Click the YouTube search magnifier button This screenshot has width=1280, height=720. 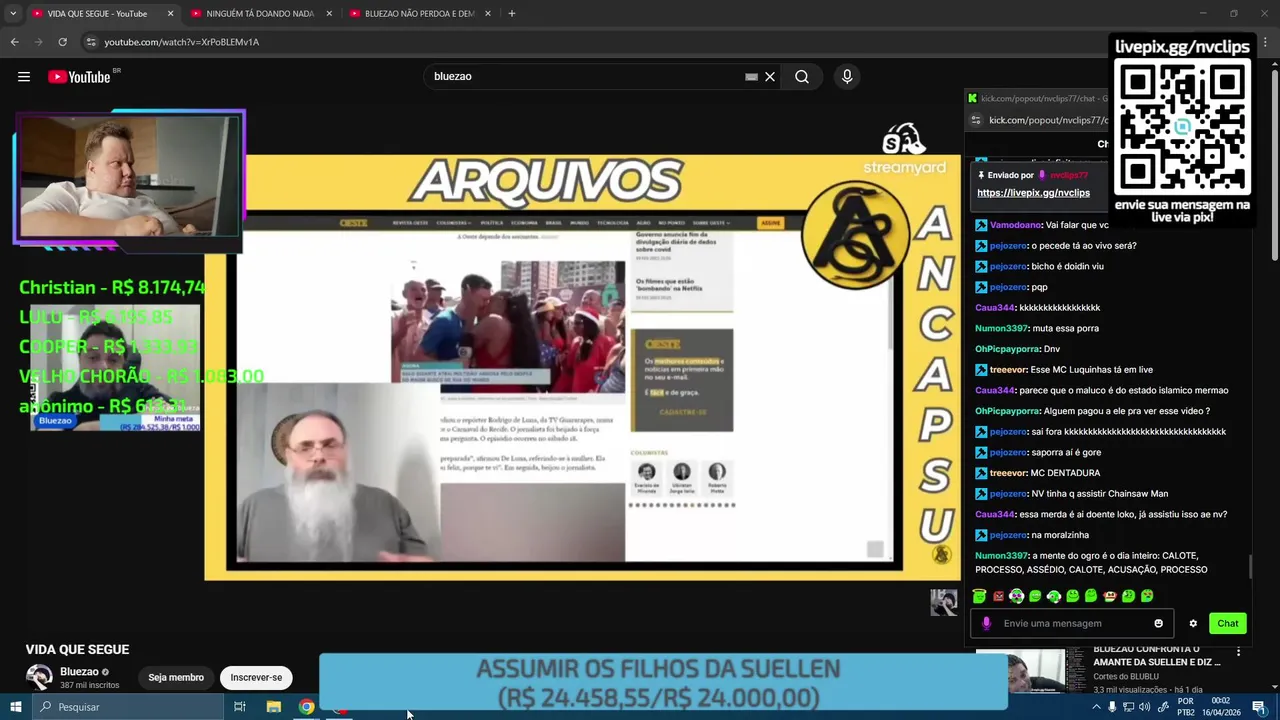802,77
